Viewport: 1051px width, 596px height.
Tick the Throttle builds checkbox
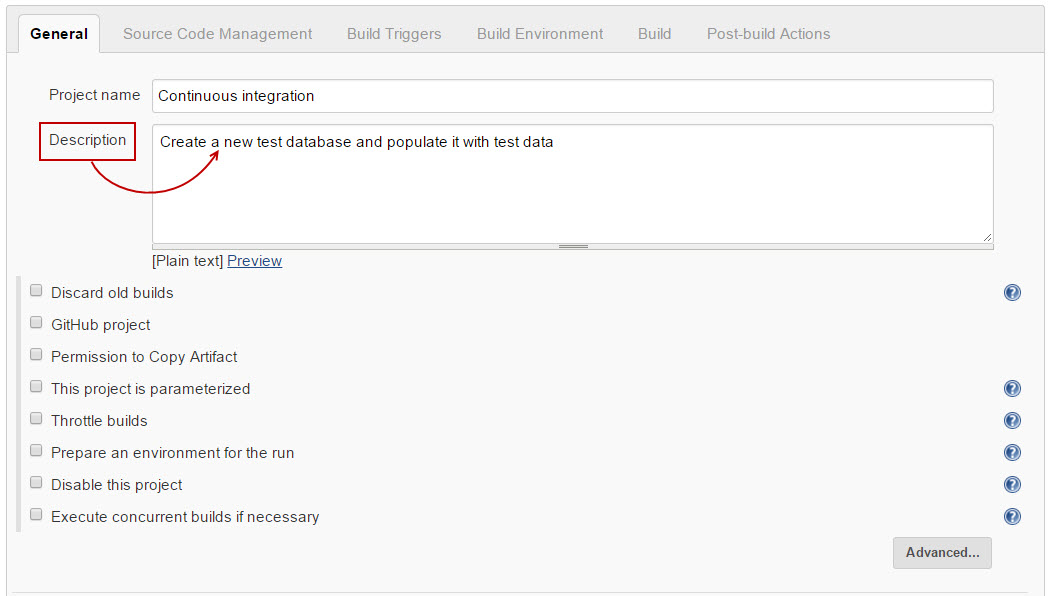pos(36,419)
